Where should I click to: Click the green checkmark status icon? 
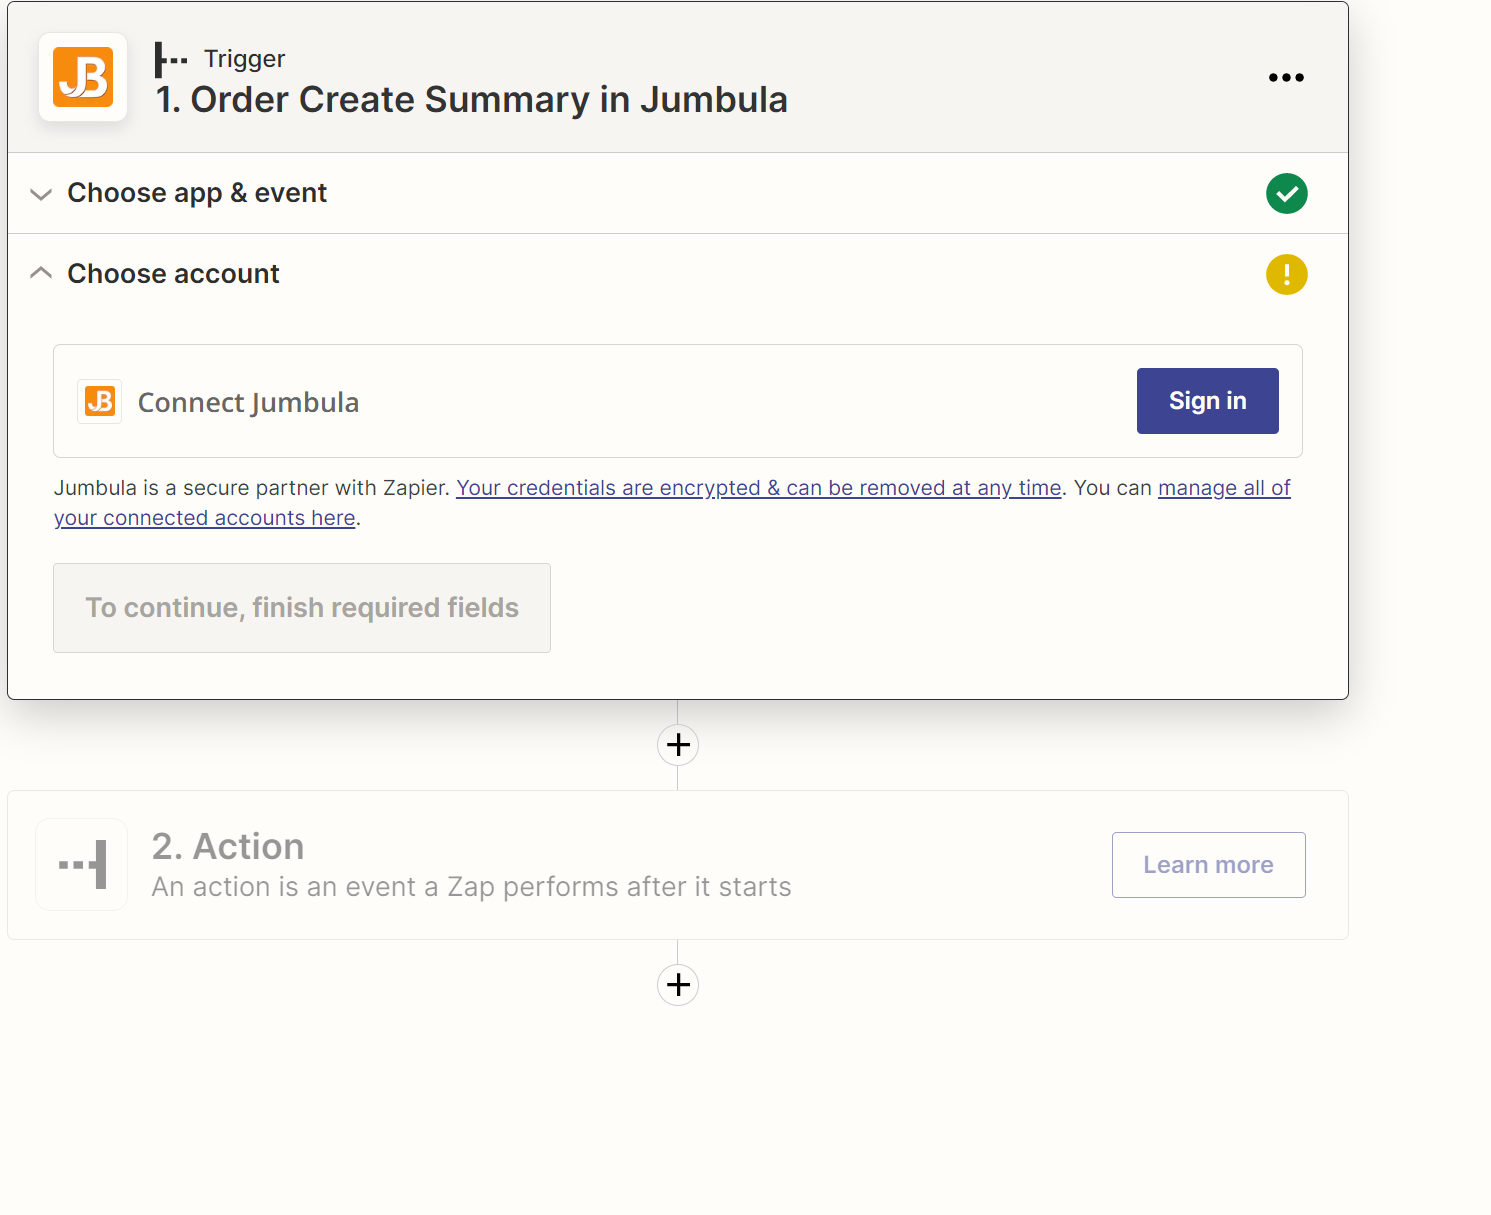(x=1287, y=193)
